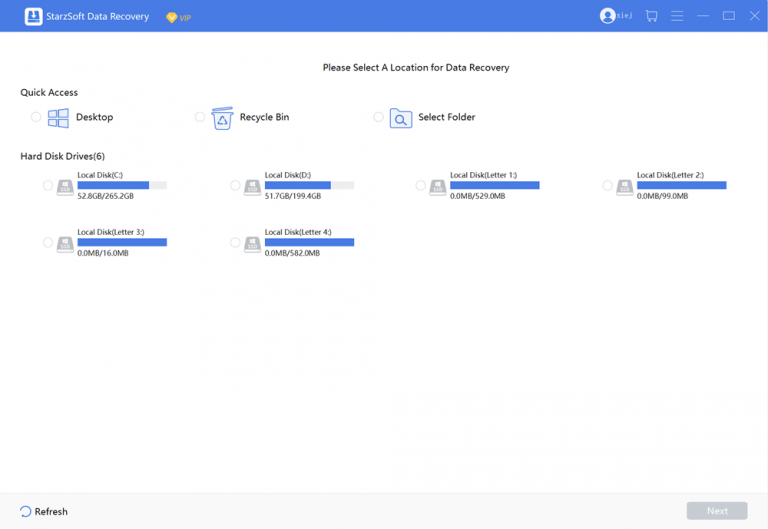Select the Desktop radio button
The height and width of the screenshot is (529, 768).
(36, 117)
